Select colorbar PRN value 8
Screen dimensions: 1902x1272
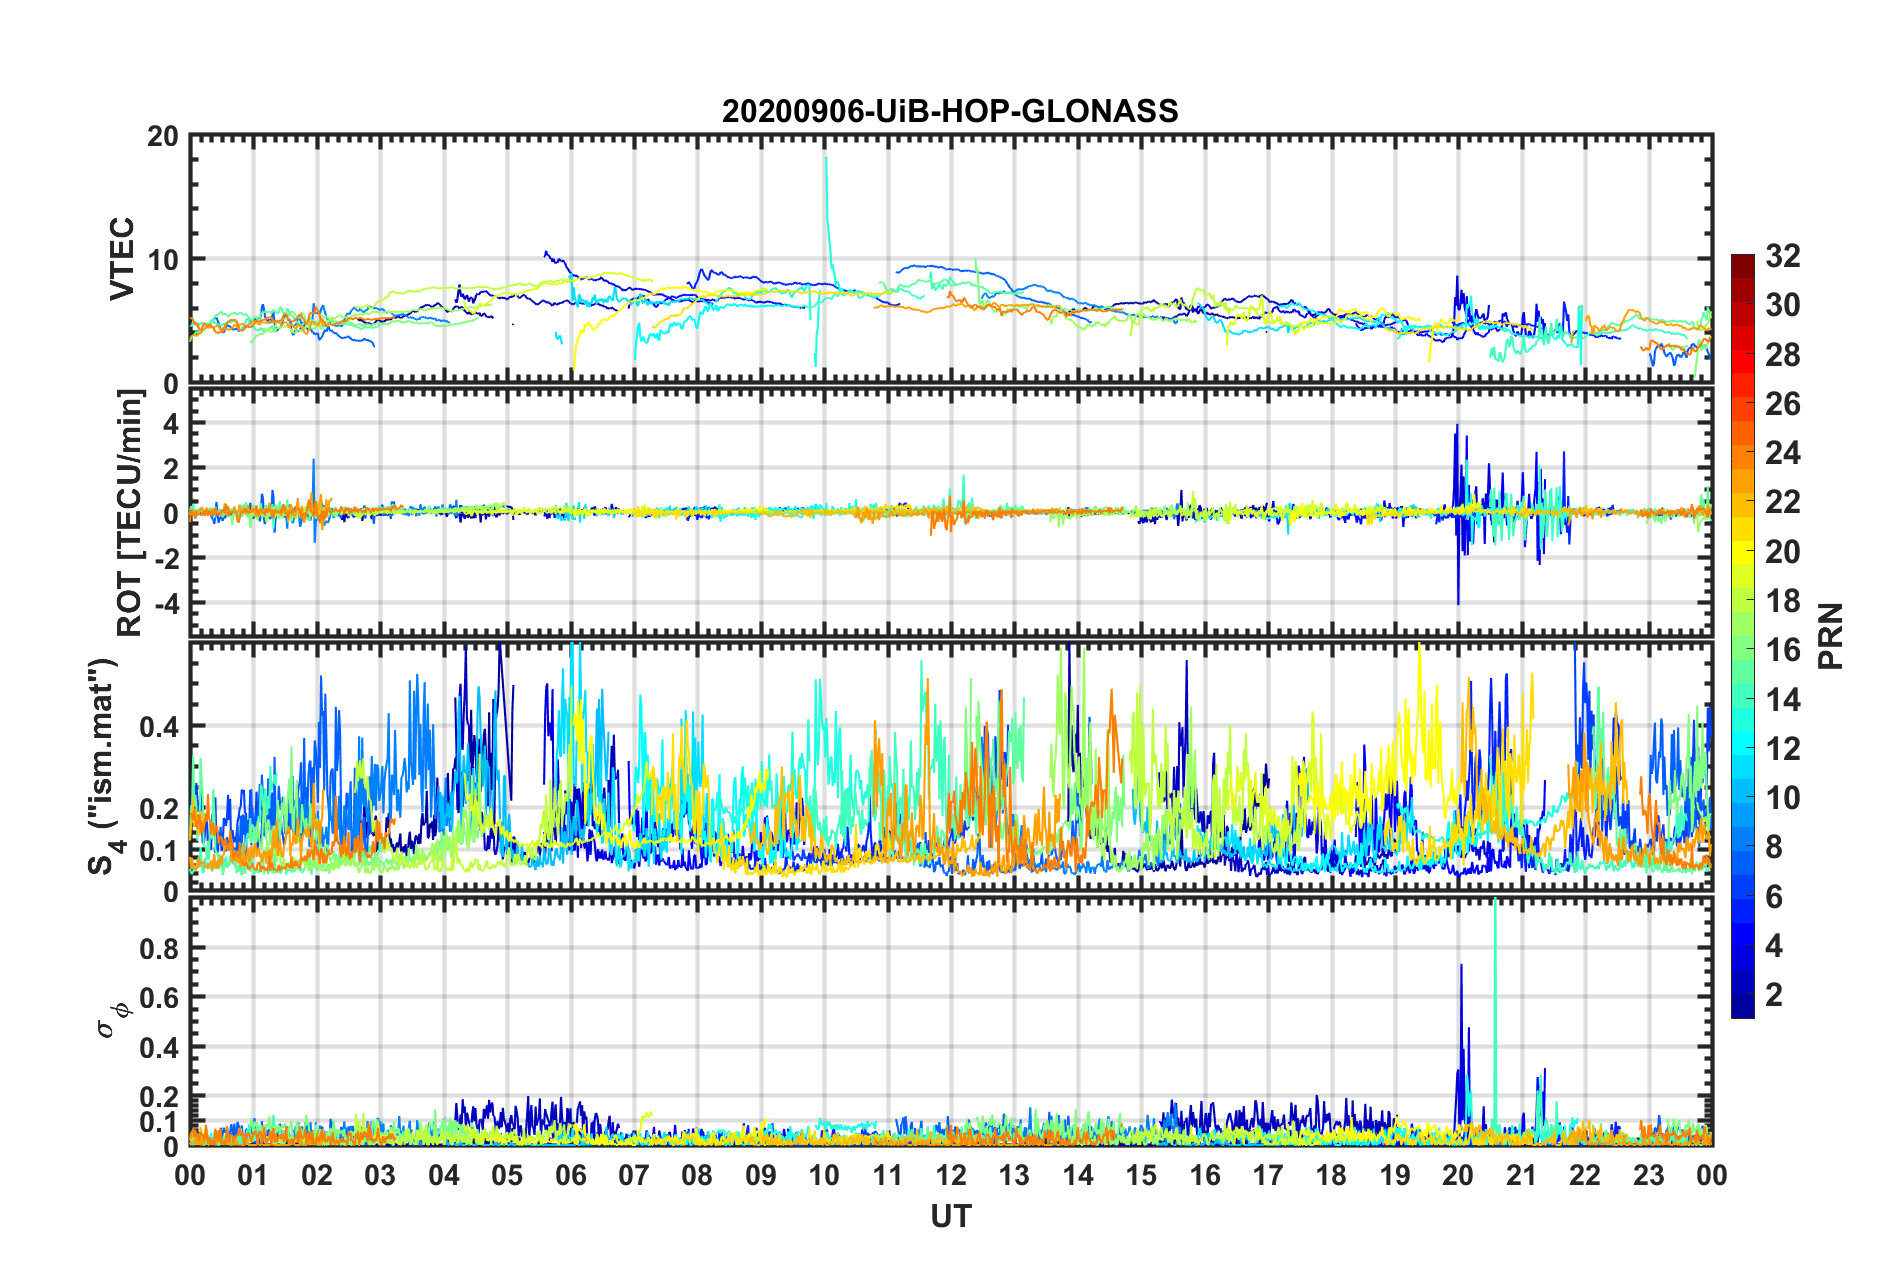1774,848
